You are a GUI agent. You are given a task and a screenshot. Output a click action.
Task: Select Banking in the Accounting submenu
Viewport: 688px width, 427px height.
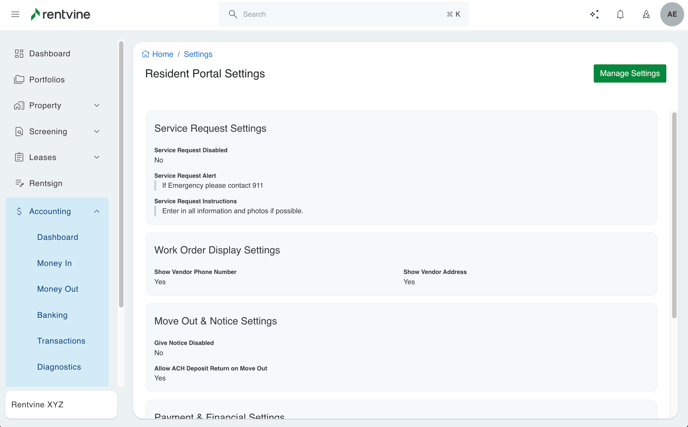pos(52,315)
